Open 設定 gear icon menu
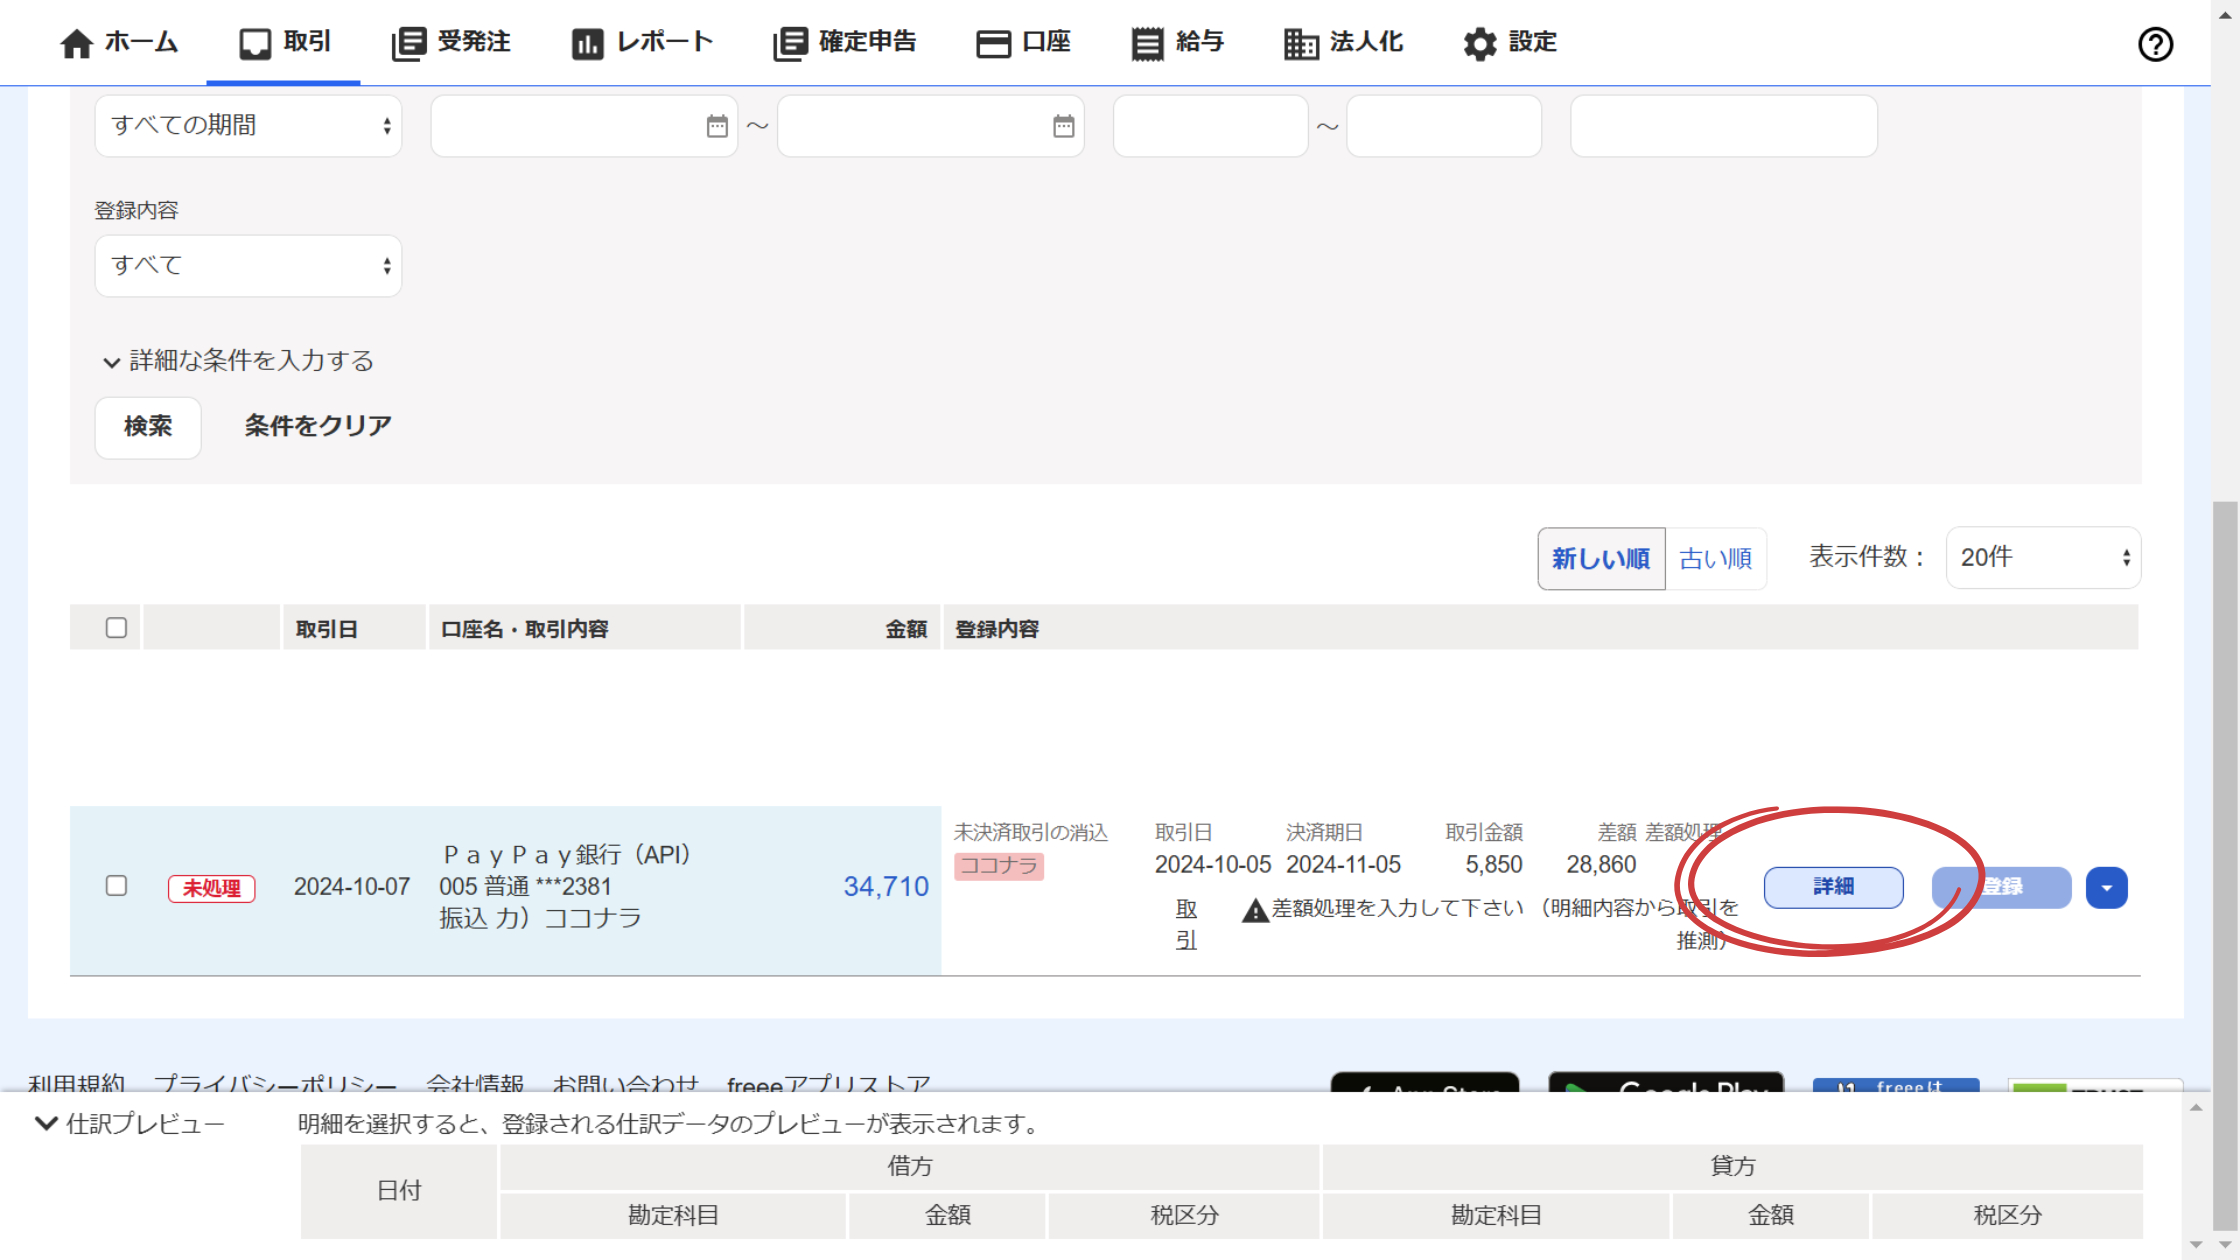Image resolution: width=2240 pixels, height=1260 pixels. (1479, 43)
